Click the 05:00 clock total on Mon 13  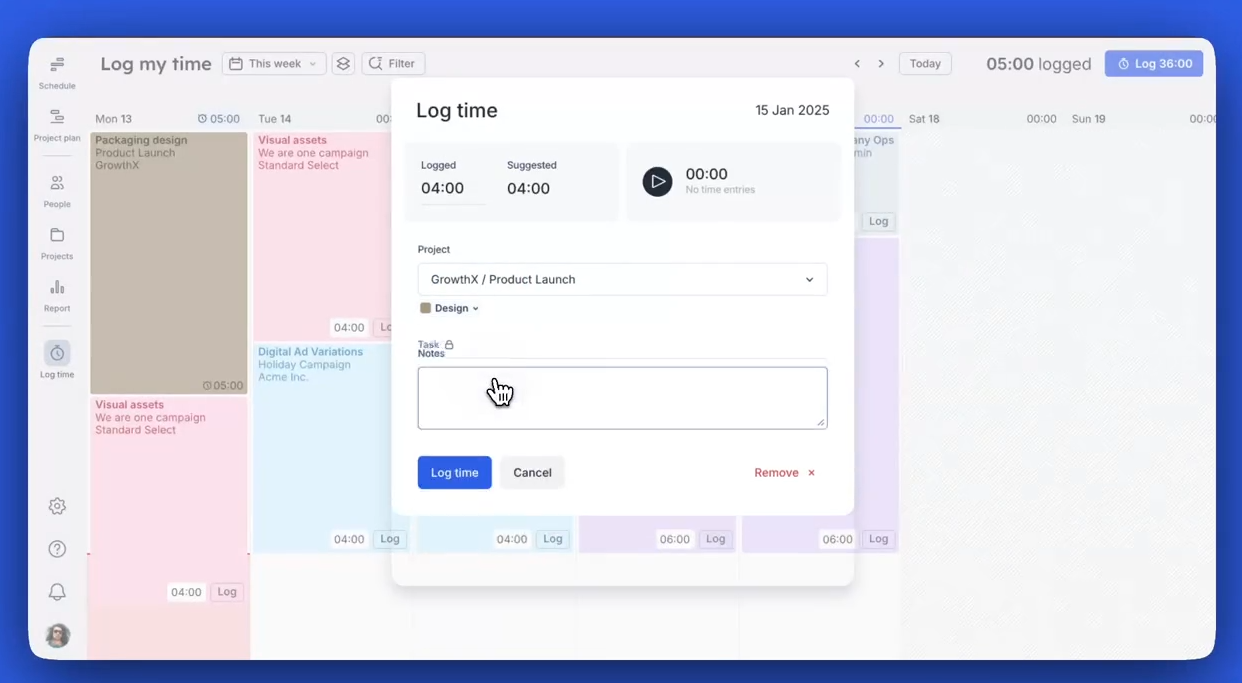pyautogui.click(x=219, y=119)
